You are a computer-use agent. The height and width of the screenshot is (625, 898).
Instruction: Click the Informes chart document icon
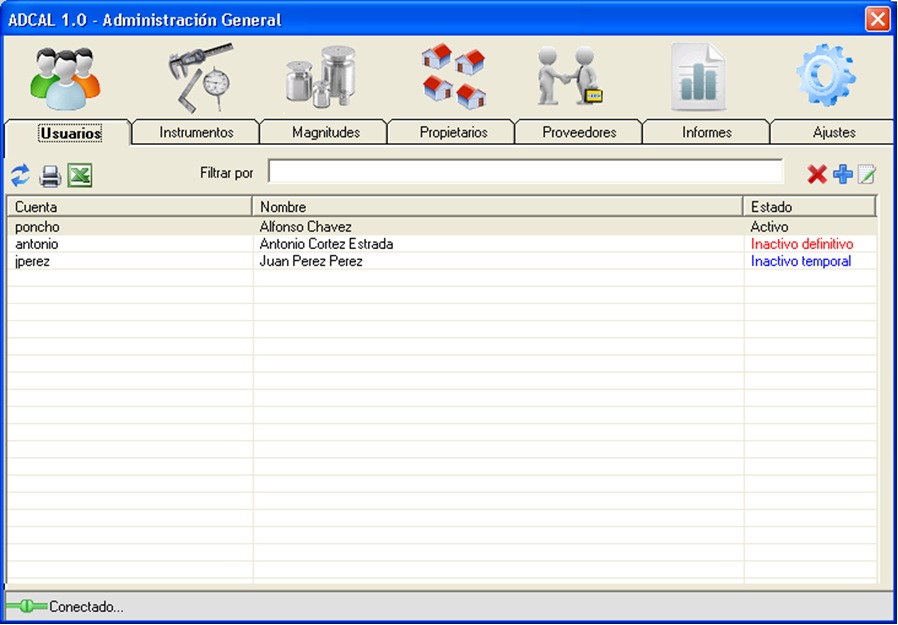click(x=698, y=78)
